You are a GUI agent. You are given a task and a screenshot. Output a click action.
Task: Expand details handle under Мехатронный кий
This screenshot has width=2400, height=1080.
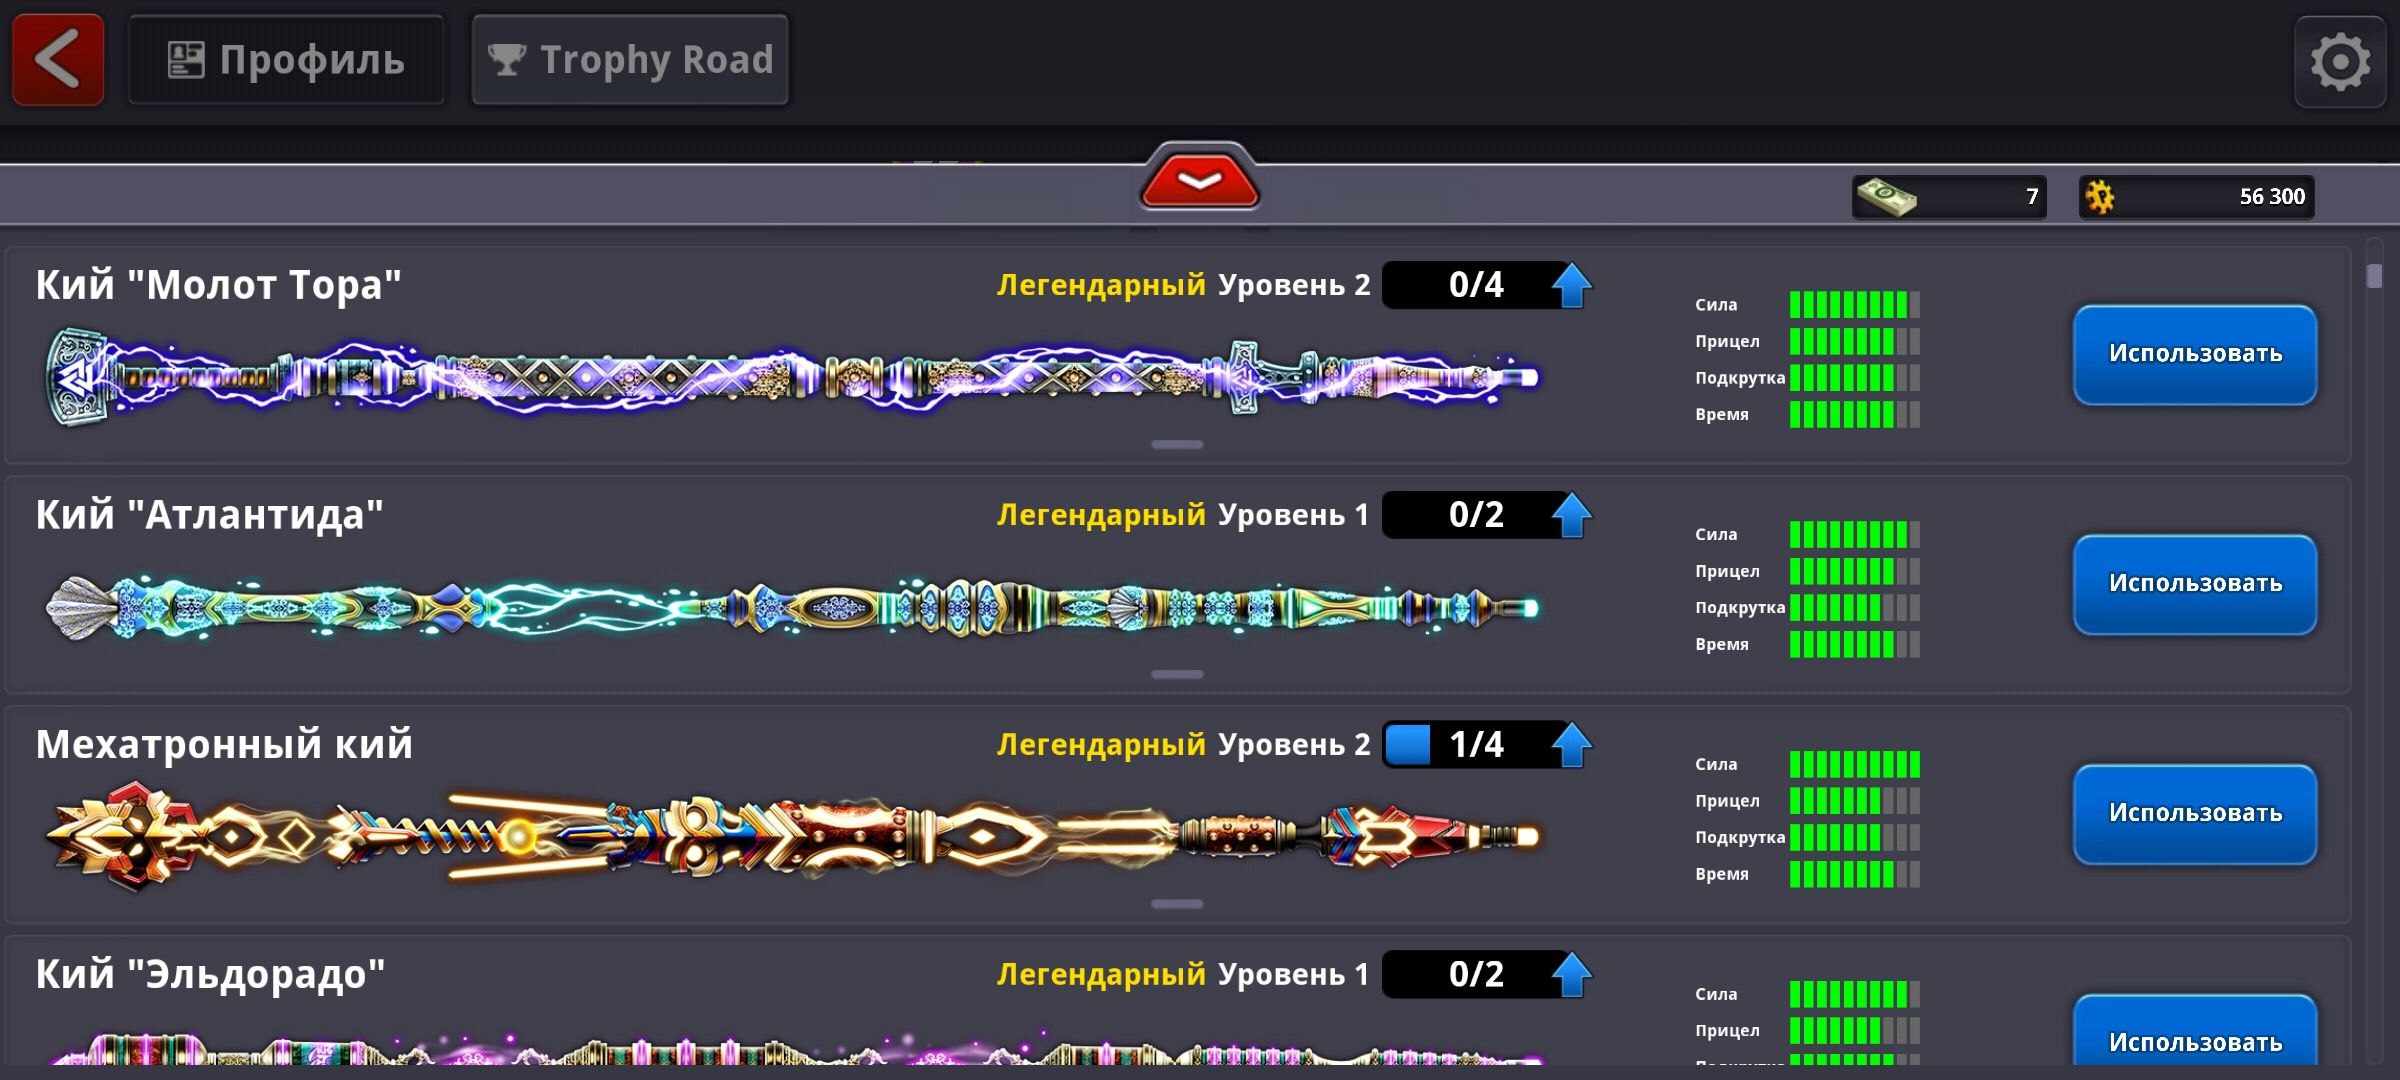coord(1176,904)
